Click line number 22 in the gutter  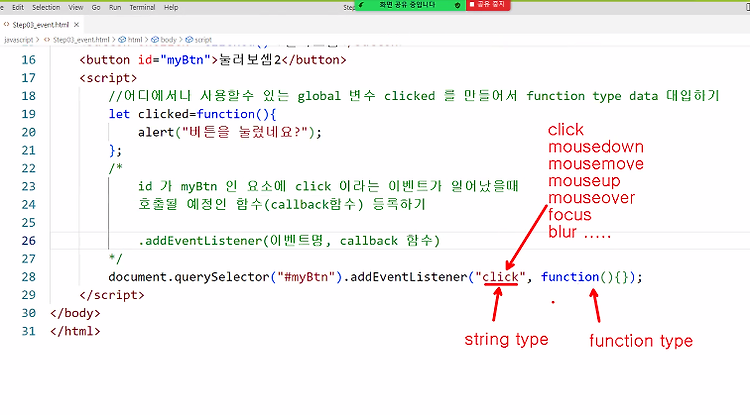29,168
